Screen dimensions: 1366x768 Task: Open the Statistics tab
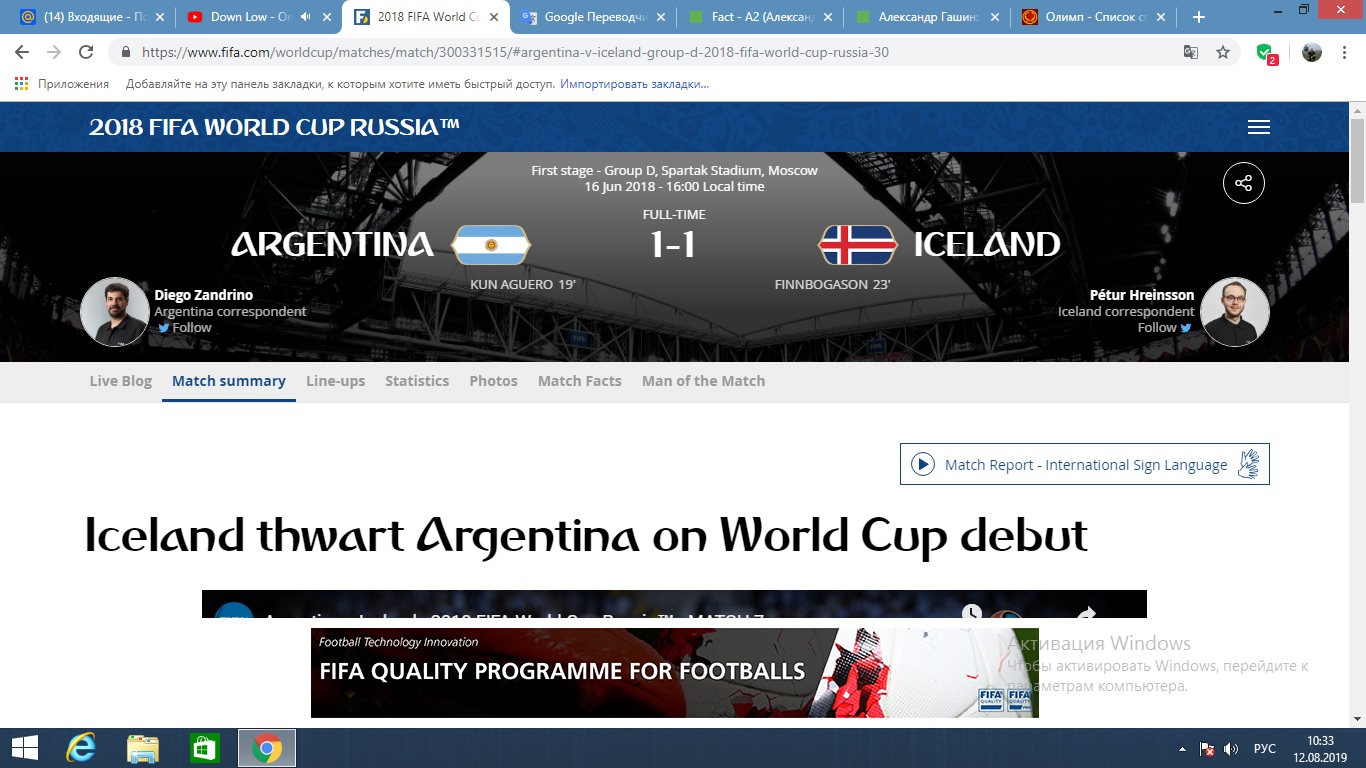pyautogui.click(x=417, y=381)
